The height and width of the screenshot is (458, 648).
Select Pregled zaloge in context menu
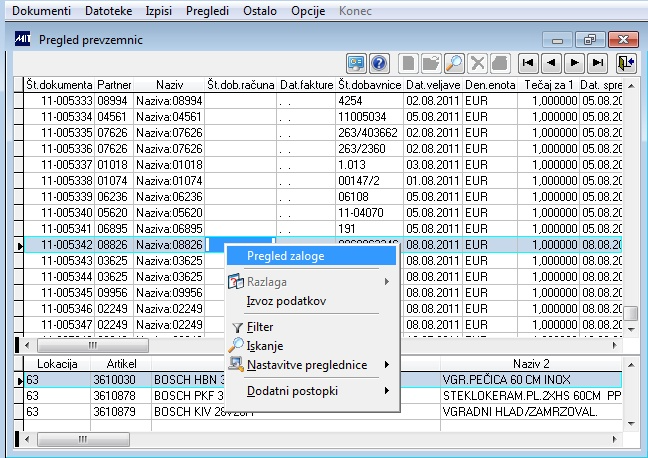point(285,255)
